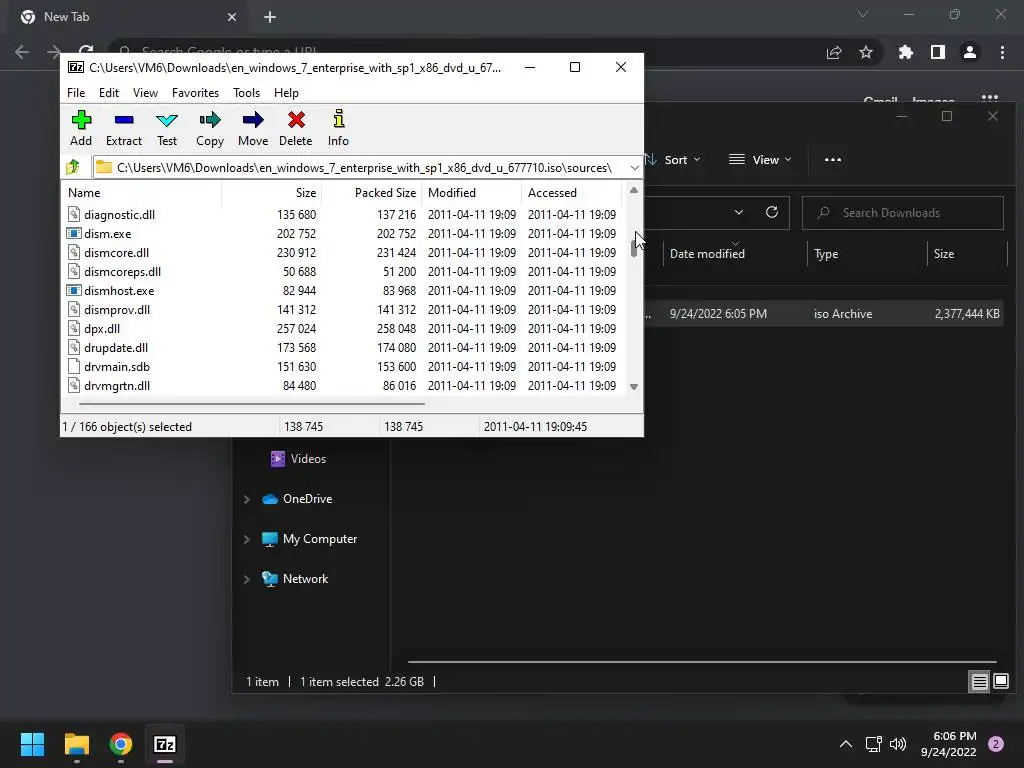Open the Favorites menu in 7-Zip
Screen dimensions: 1024x768
(195, 93)
